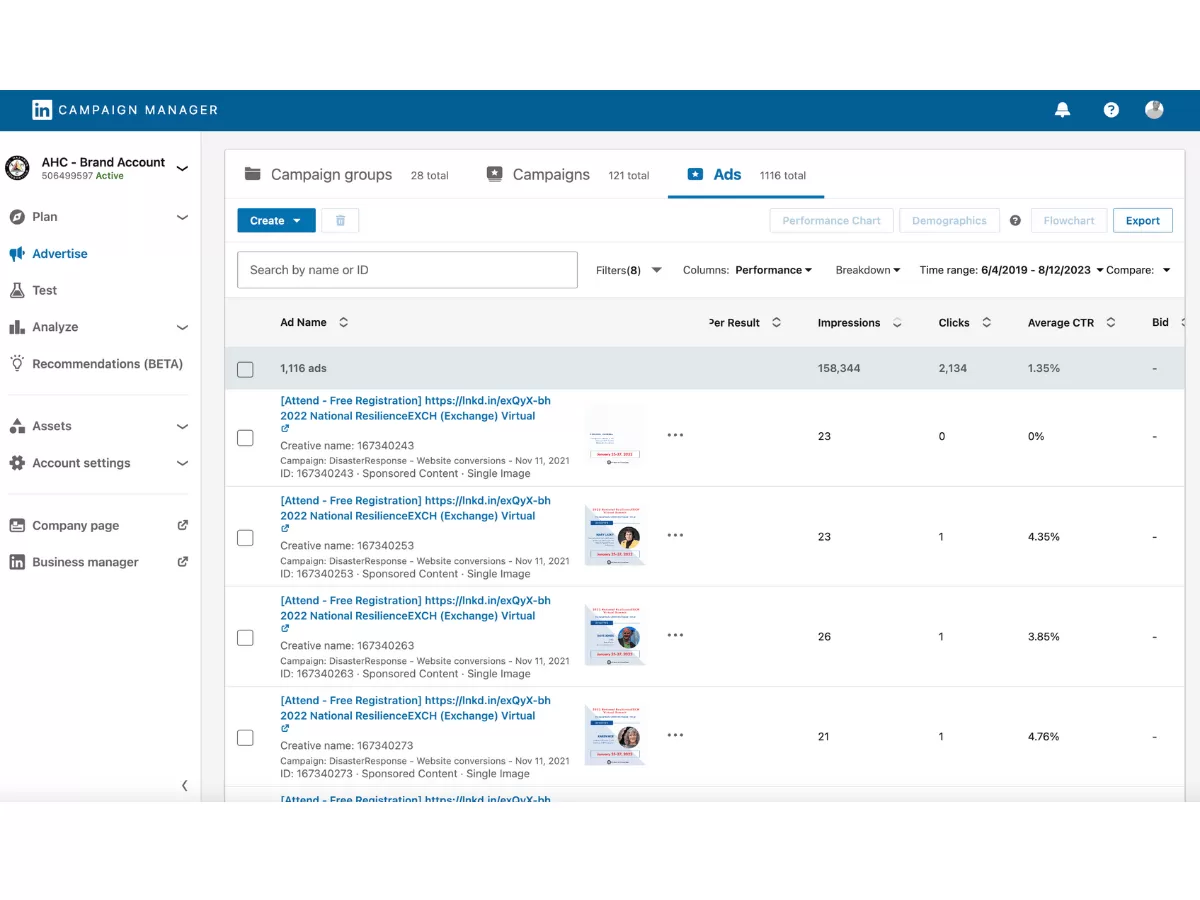Open the Columns: Performance dropdown
This screenshot has height=900, width=1200.
[747, 270]
